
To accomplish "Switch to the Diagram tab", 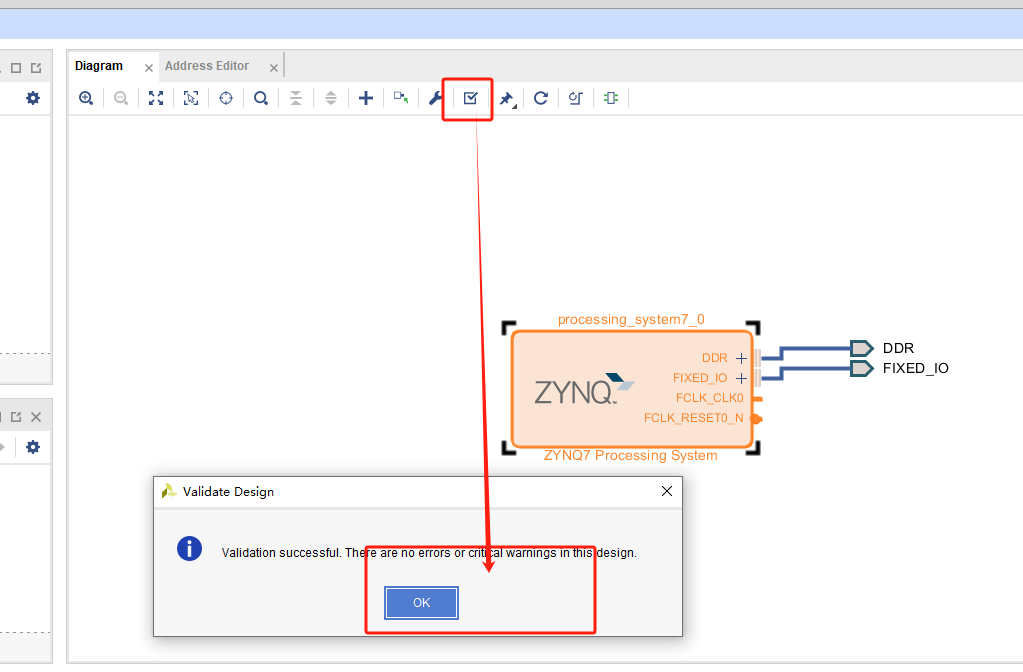I will 99,66.
